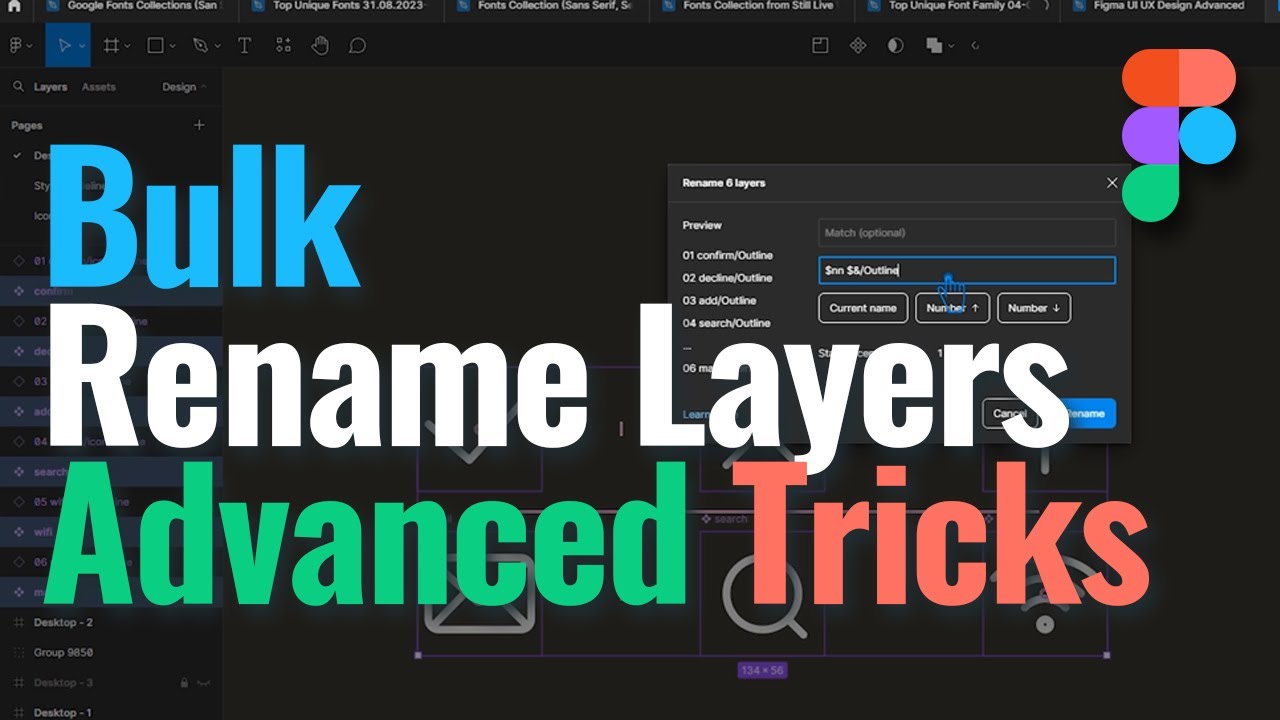
Task: Expand the Frame tool dropdown arrow
Action: (127, 47)
